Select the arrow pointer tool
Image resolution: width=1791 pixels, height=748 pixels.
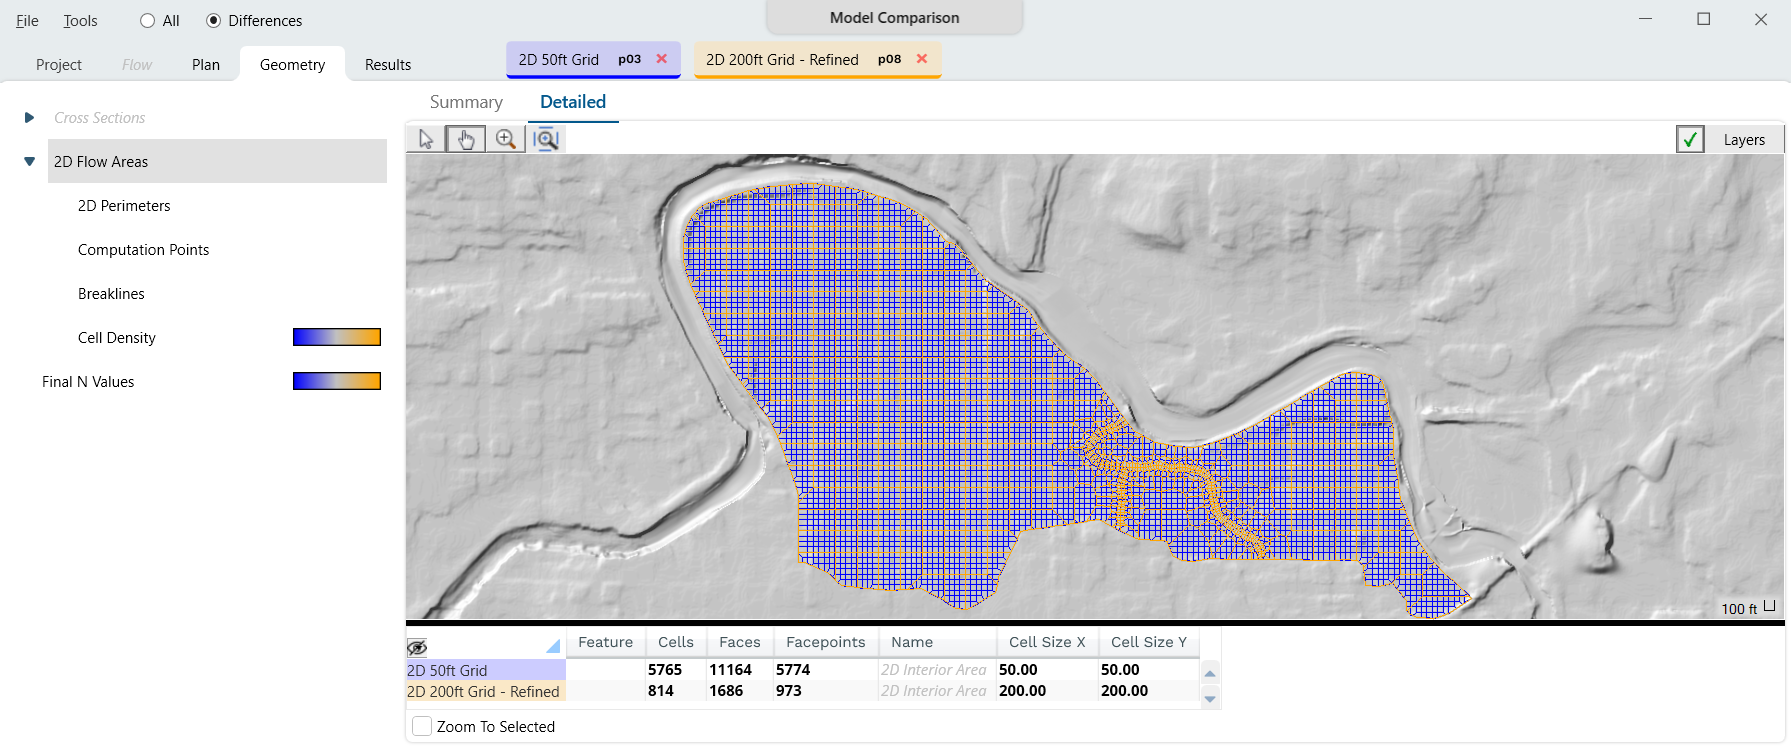[426, 139]
